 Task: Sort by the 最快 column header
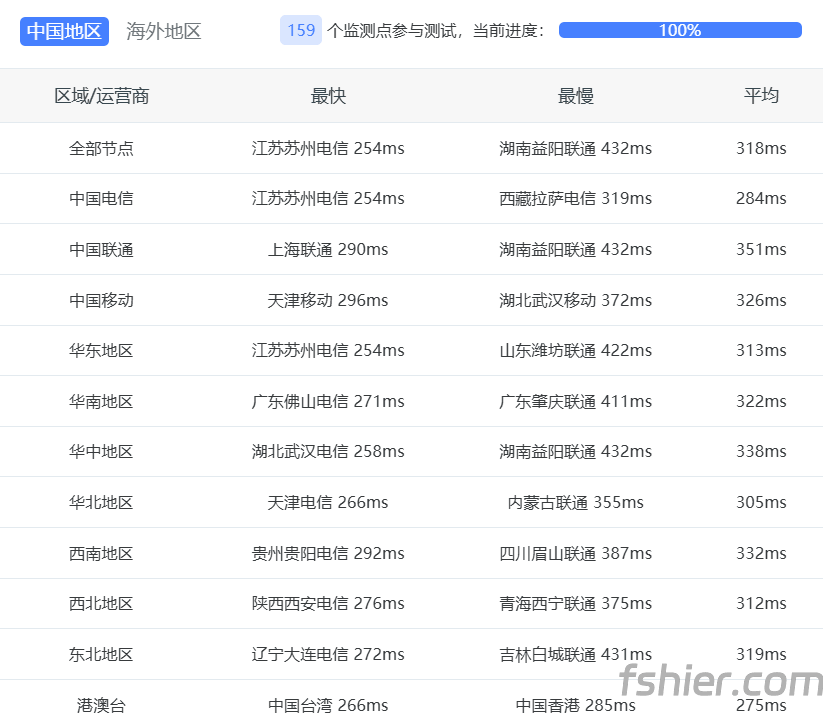pos(328,96)
